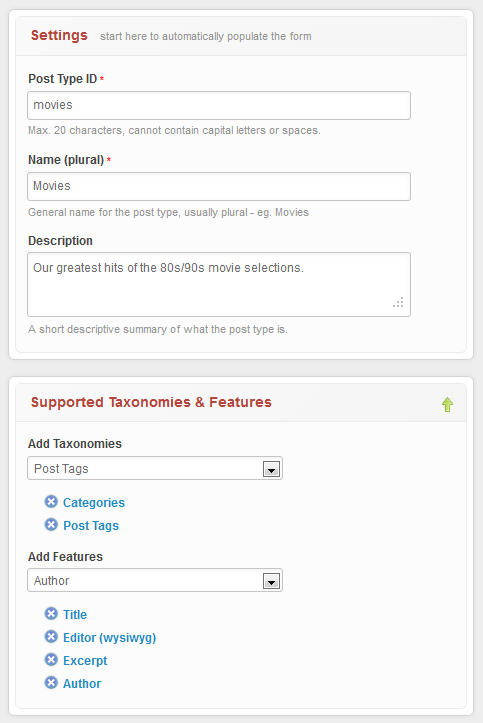
Task: Click the description textarea resize handle
Action: 399,302
